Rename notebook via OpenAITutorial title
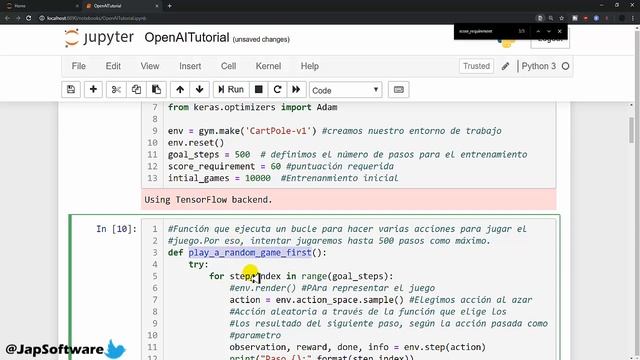This screenshot has height=360, width=640. 187,38
